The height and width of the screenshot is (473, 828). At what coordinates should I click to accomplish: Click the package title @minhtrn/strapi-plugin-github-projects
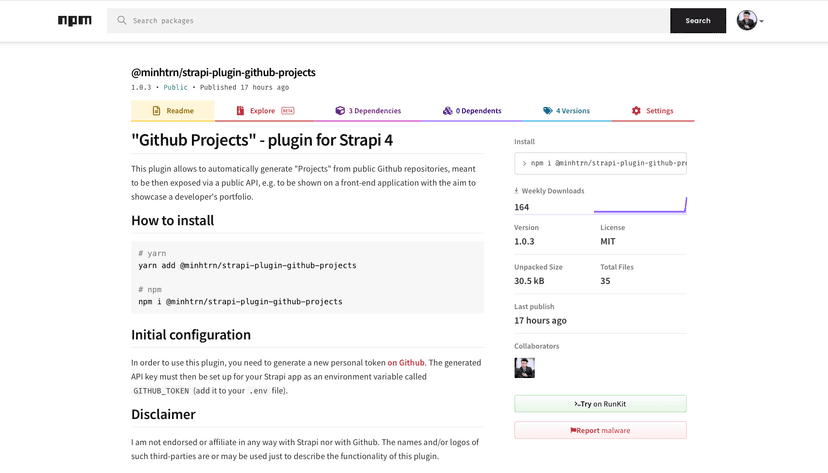[x=223, y=72]
